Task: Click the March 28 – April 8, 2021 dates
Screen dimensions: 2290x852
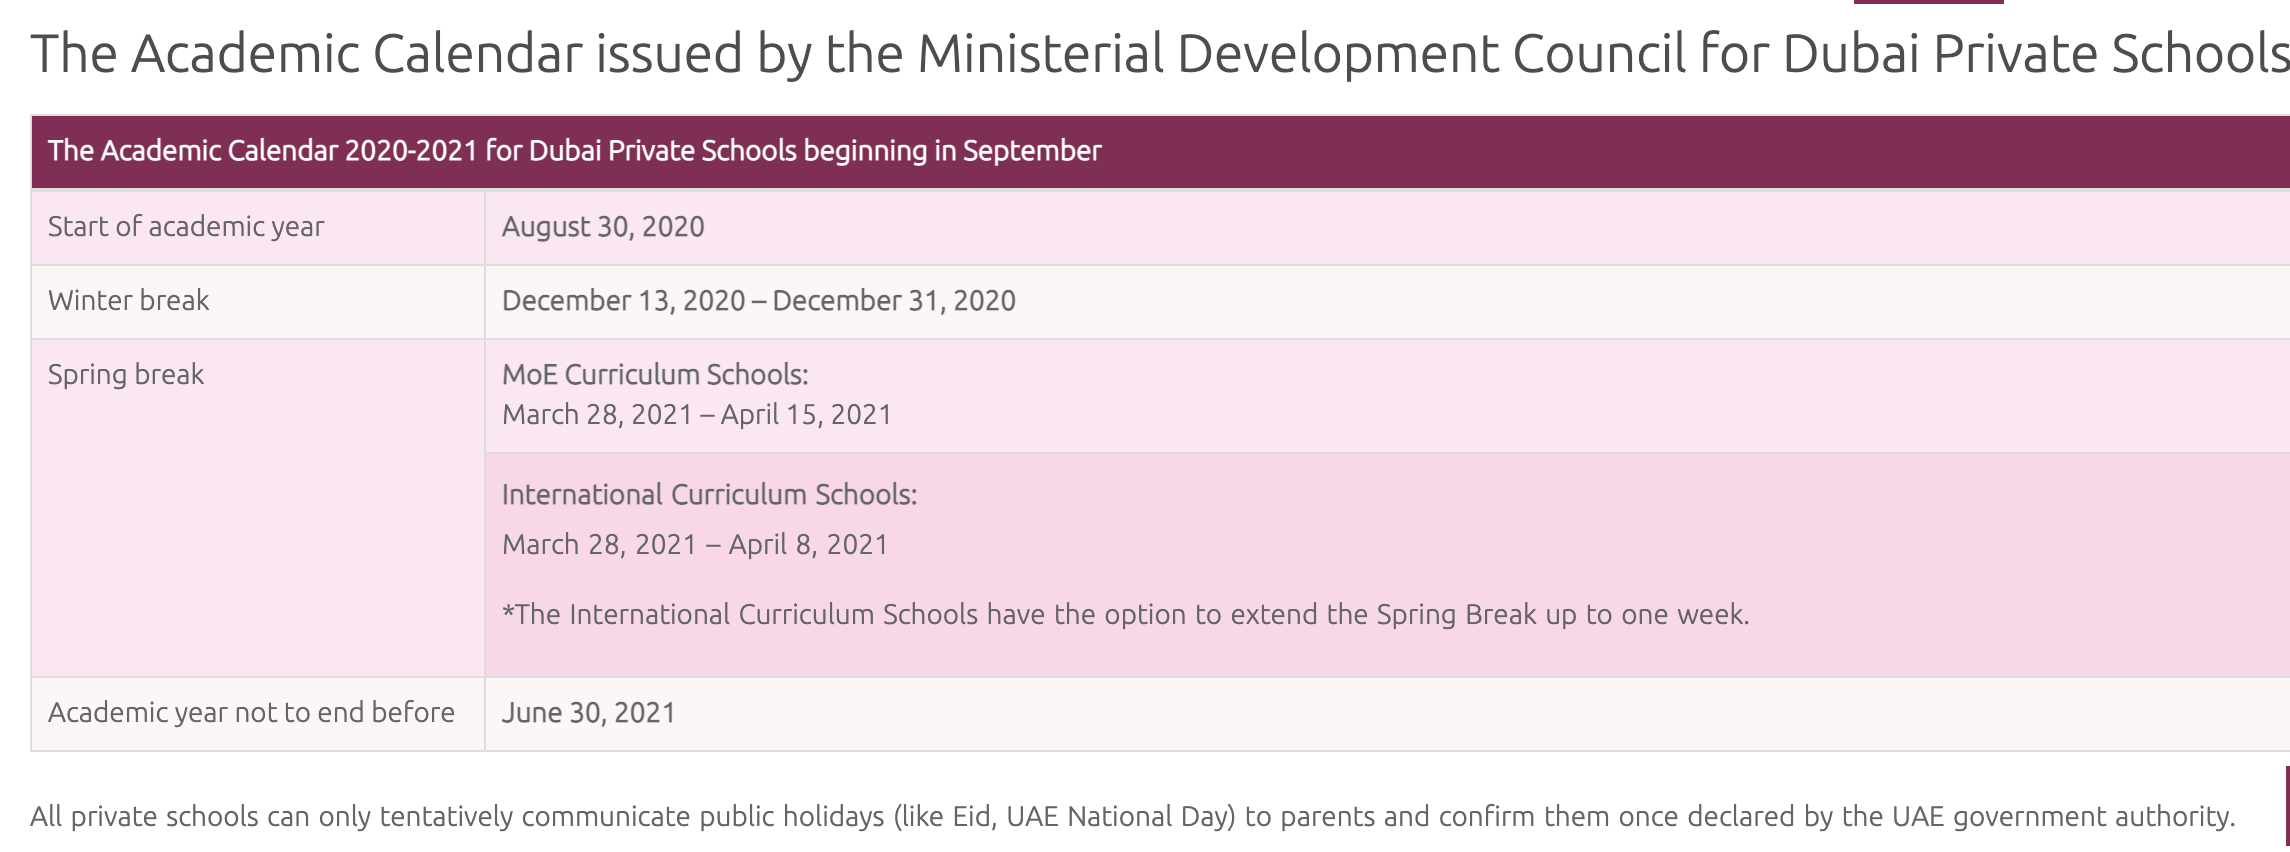Action: (x=695, y=545)
